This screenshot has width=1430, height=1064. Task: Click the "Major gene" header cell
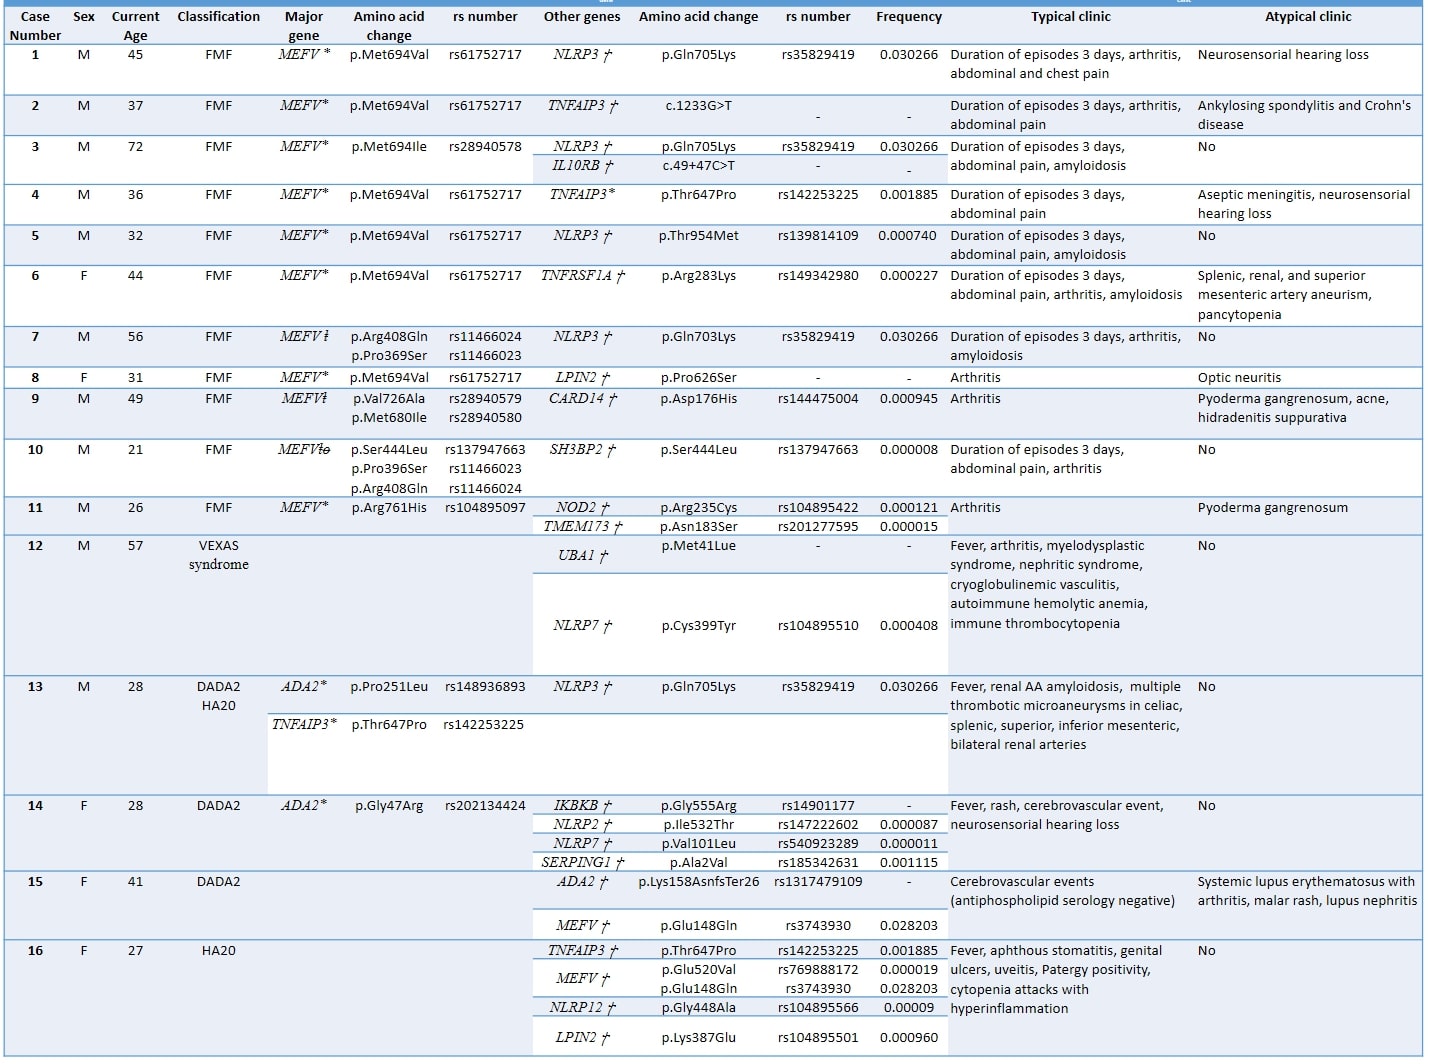[x=303, y=26]
